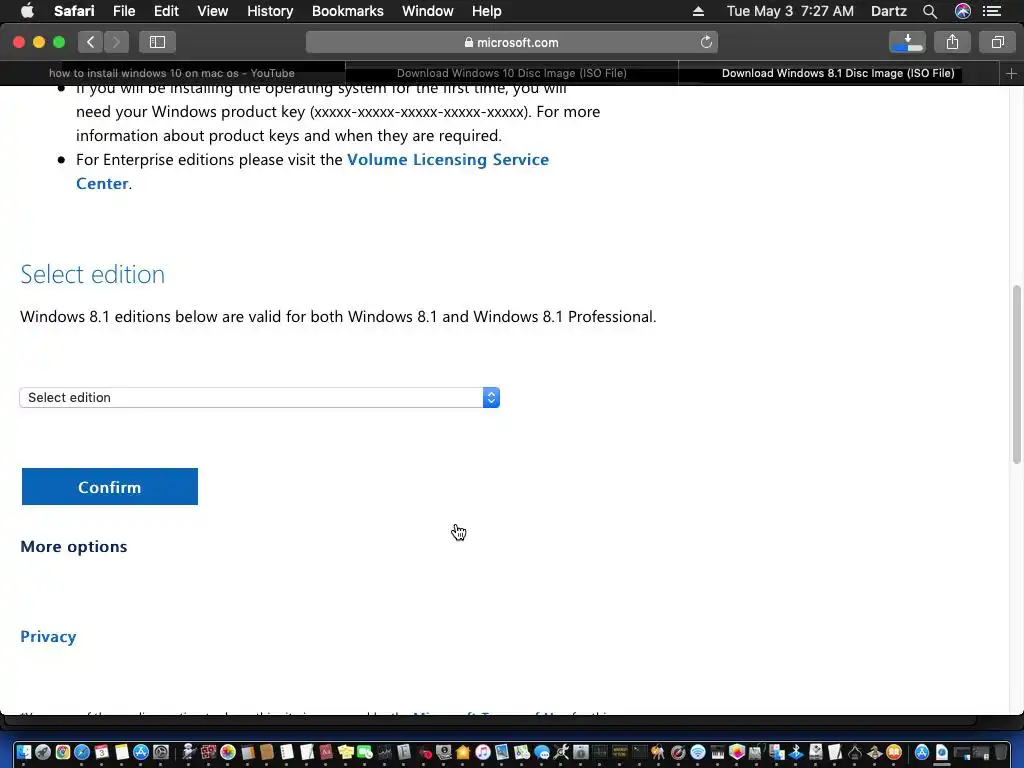The width and height of the screenshot is (1024, 768).
Task: Open the Safari File menu
Action: click(123, 11)
